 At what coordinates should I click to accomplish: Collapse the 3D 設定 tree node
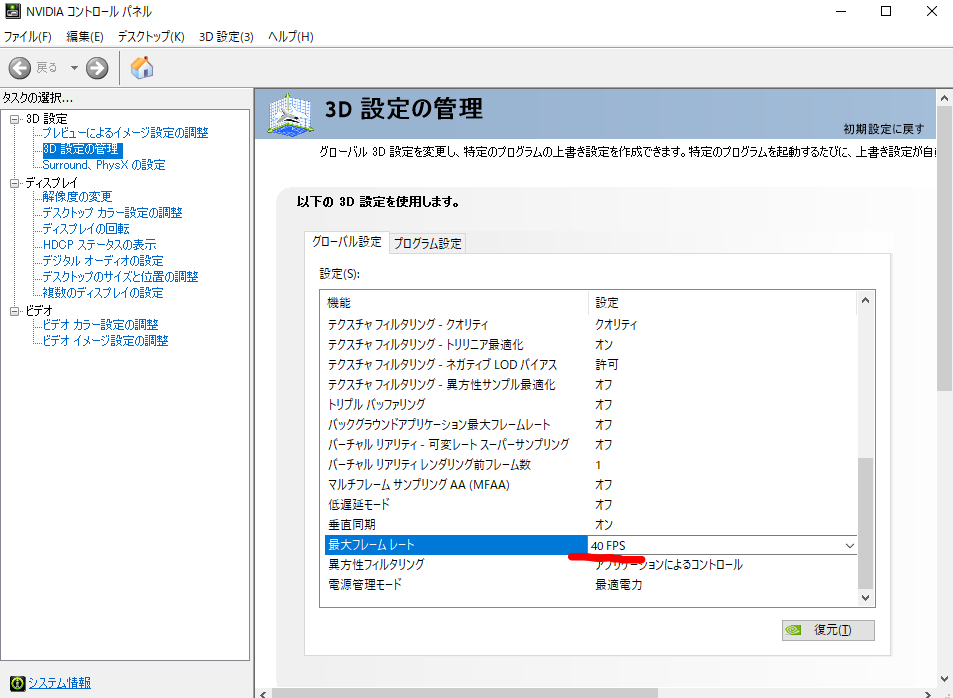[15, 119]
